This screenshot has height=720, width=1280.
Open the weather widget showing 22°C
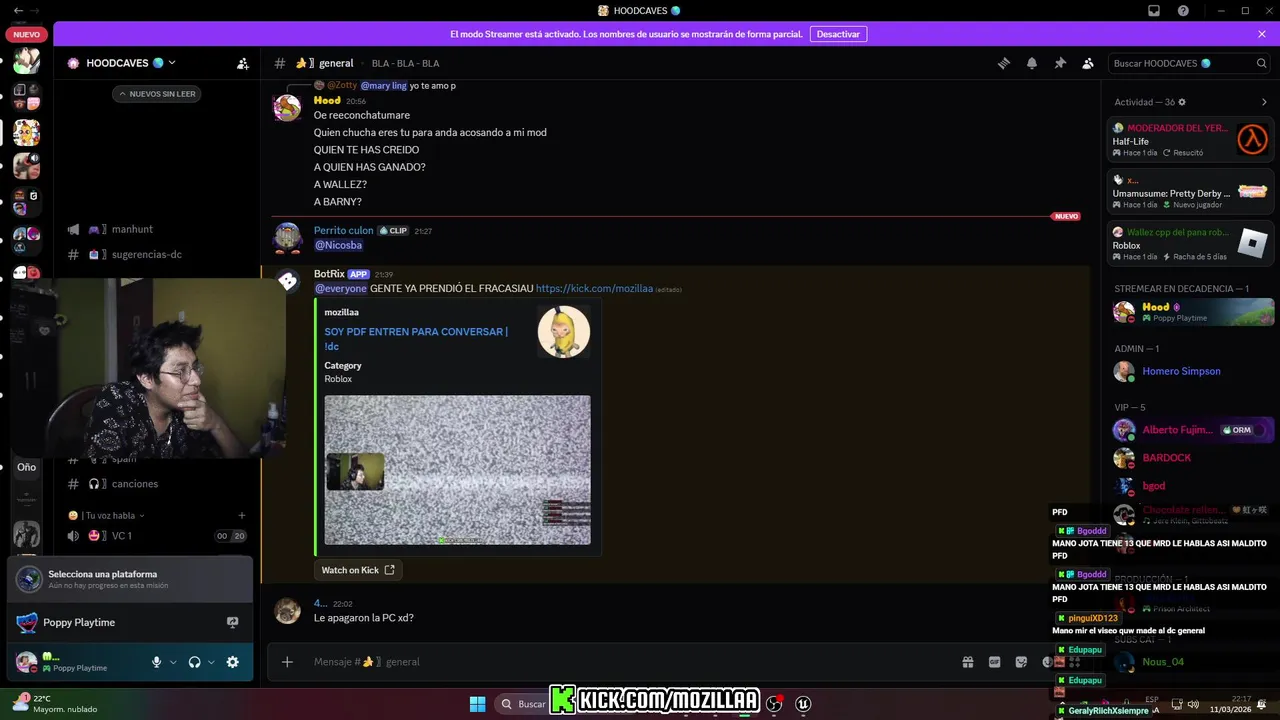[55, 704]
